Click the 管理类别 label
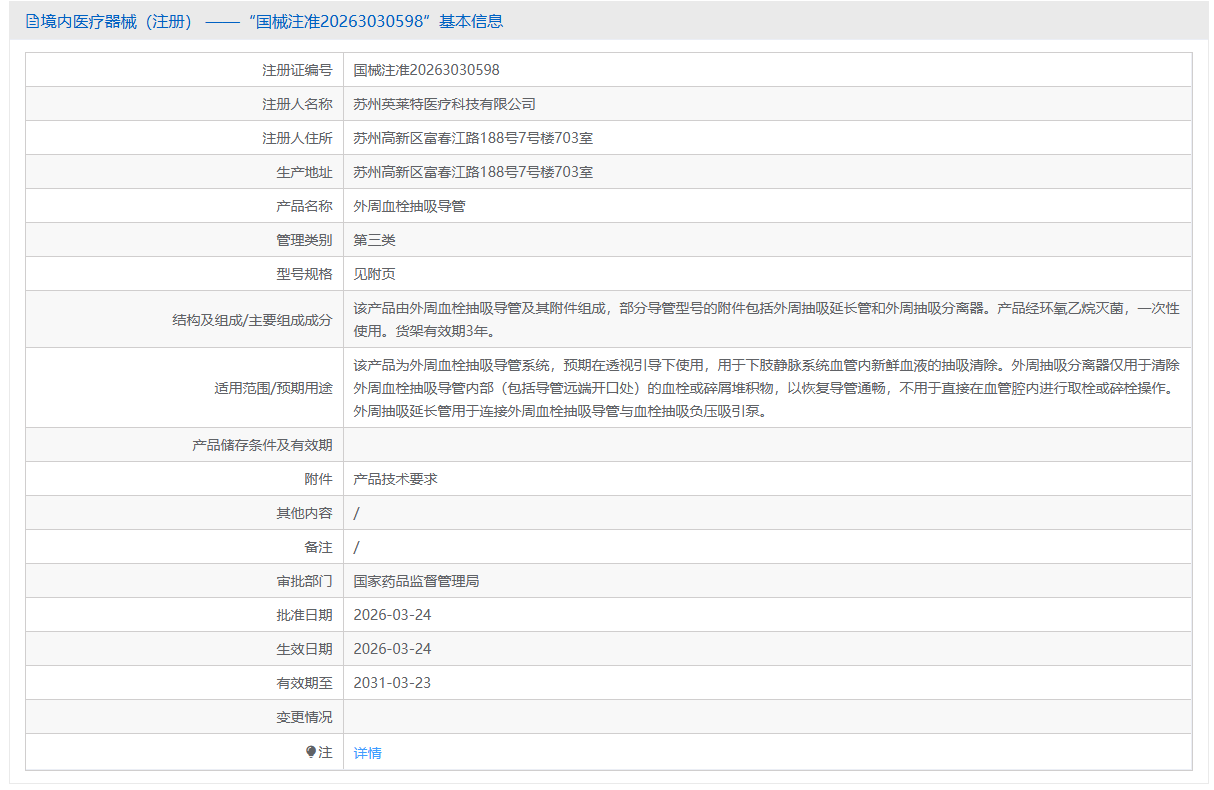Screen dimensions: 1214x790 pos(304,240)
